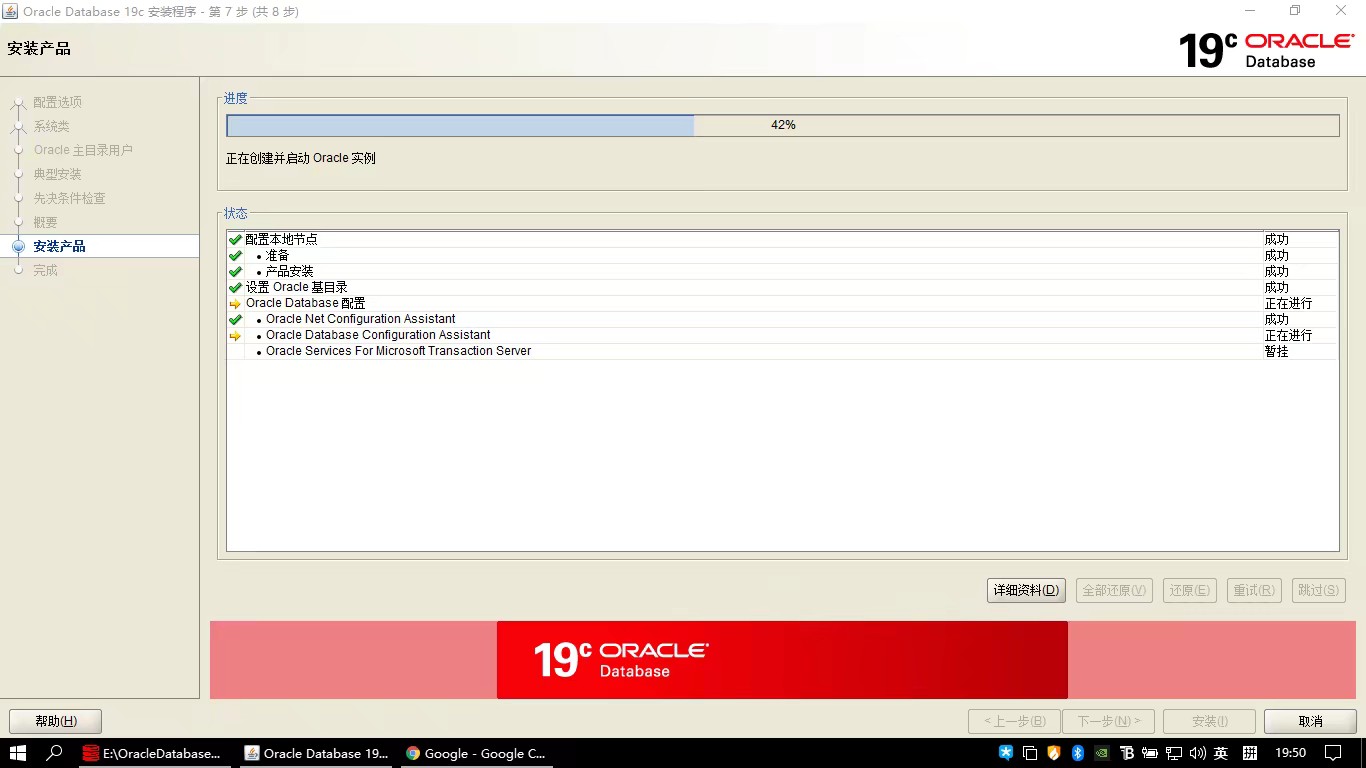The height and width of the screenshot is (768, 1366).
Task: Open the Bluetooth icon in the system tray
Action: (1077, 752)
